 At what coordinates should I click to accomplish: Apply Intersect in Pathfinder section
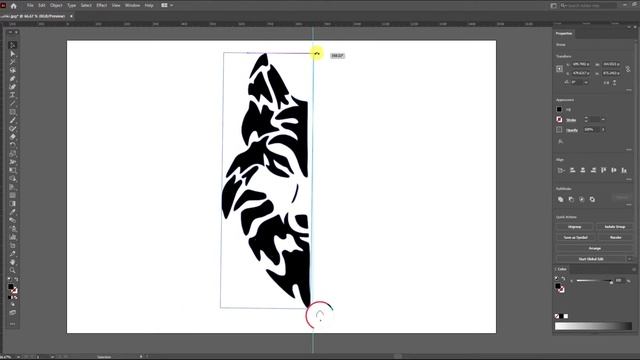tap(582, 199)
